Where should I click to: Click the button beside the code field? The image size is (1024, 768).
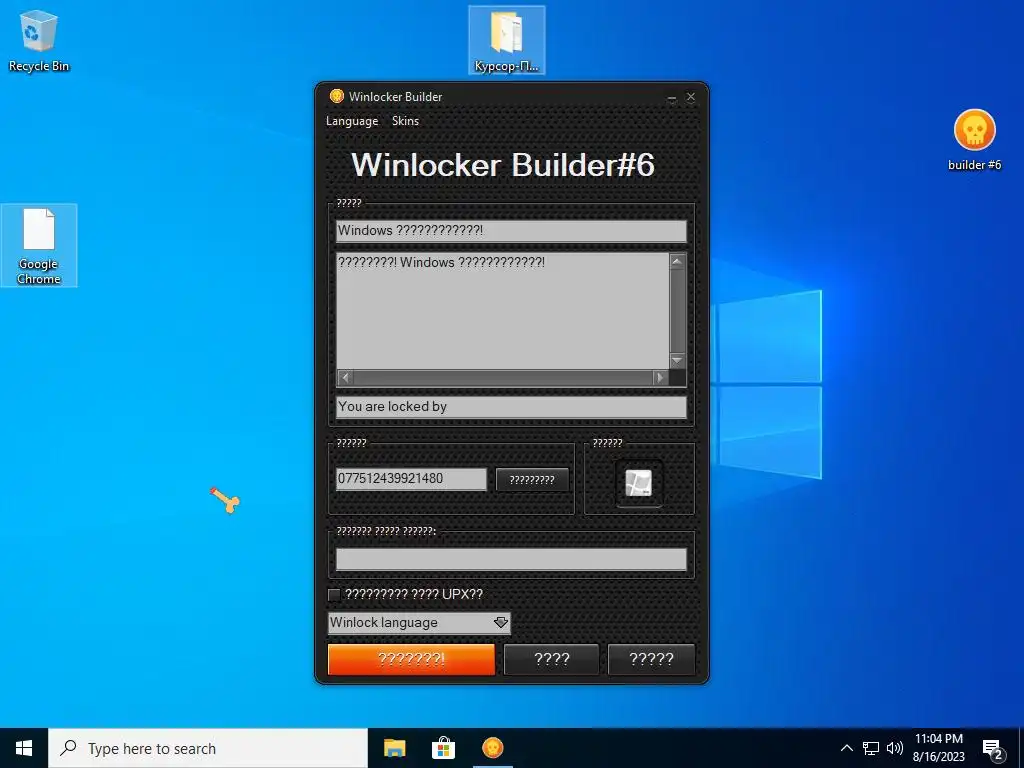click(x=532, y=479)
